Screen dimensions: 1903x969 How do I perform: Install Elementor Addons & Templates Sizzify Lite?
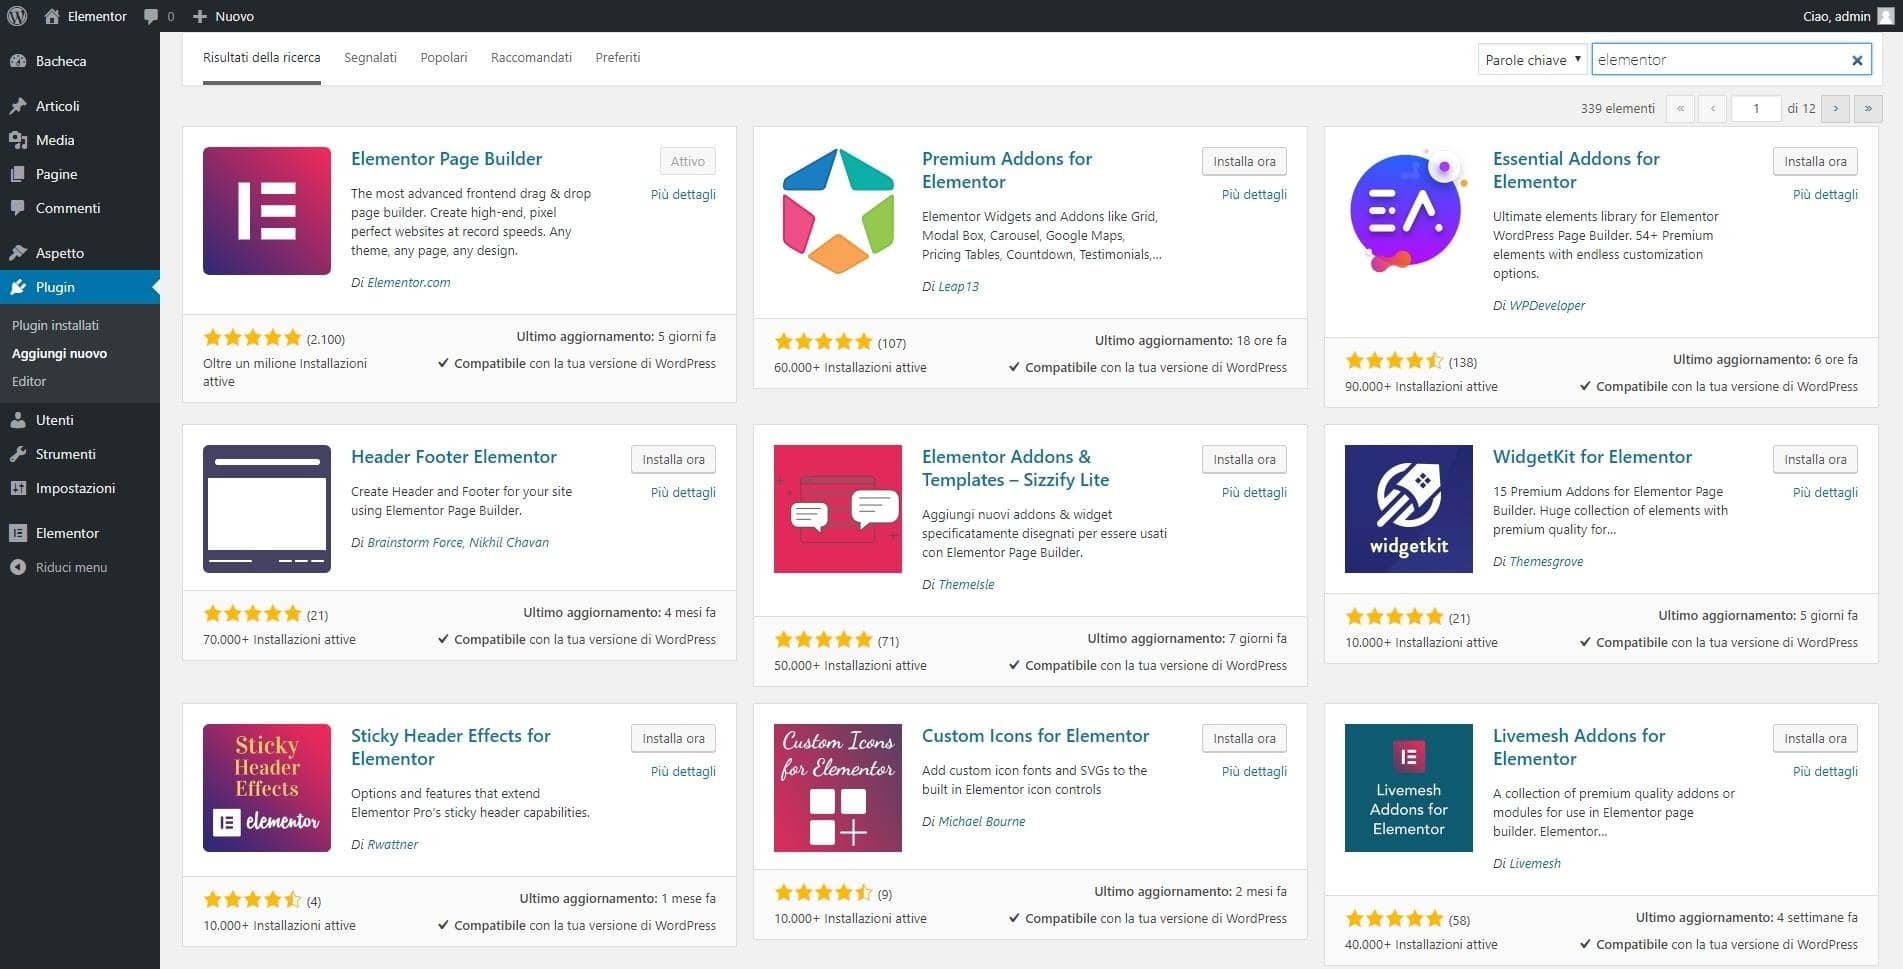[1244, 459]
